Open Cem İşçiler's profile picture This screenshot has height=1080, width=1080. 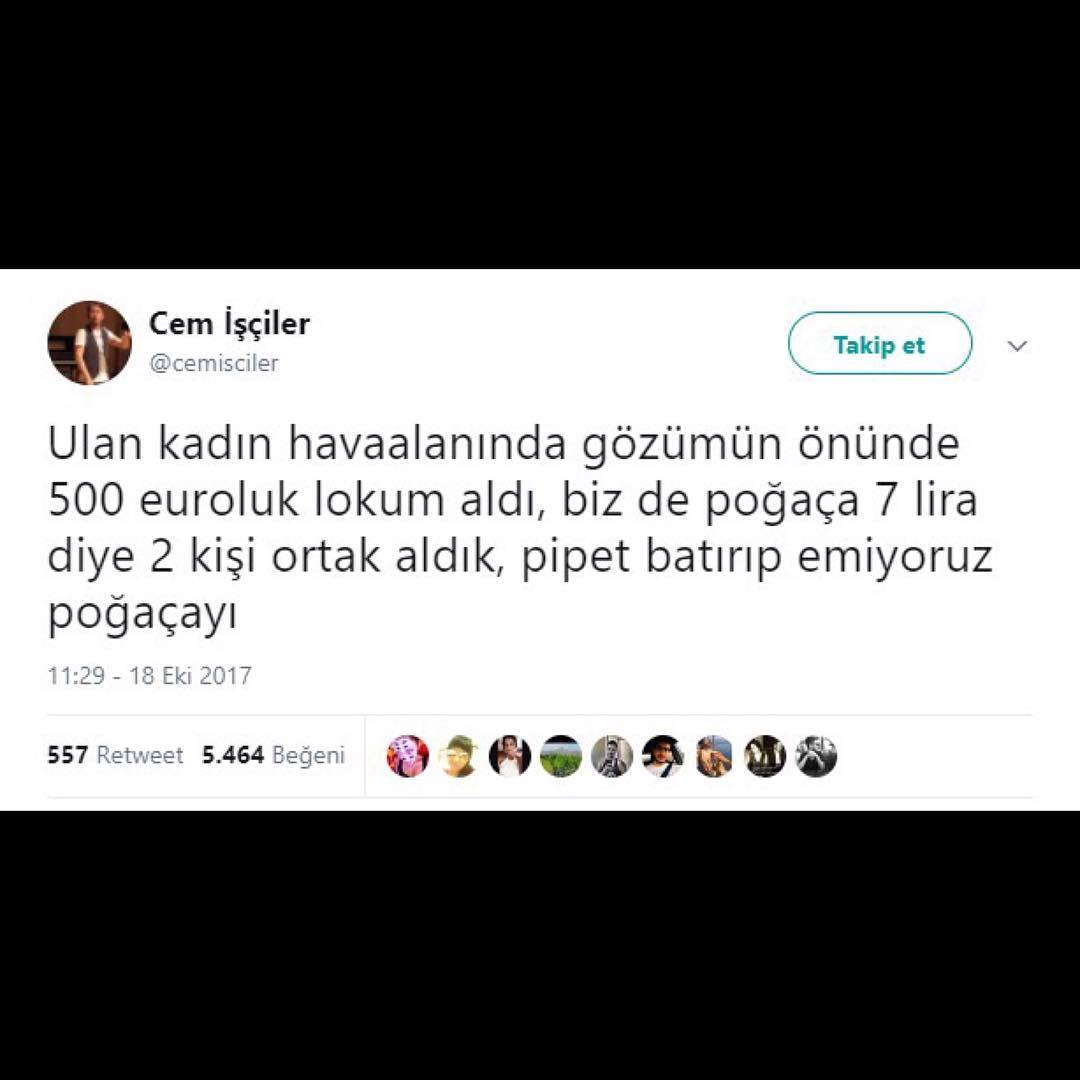pos(90,342)
